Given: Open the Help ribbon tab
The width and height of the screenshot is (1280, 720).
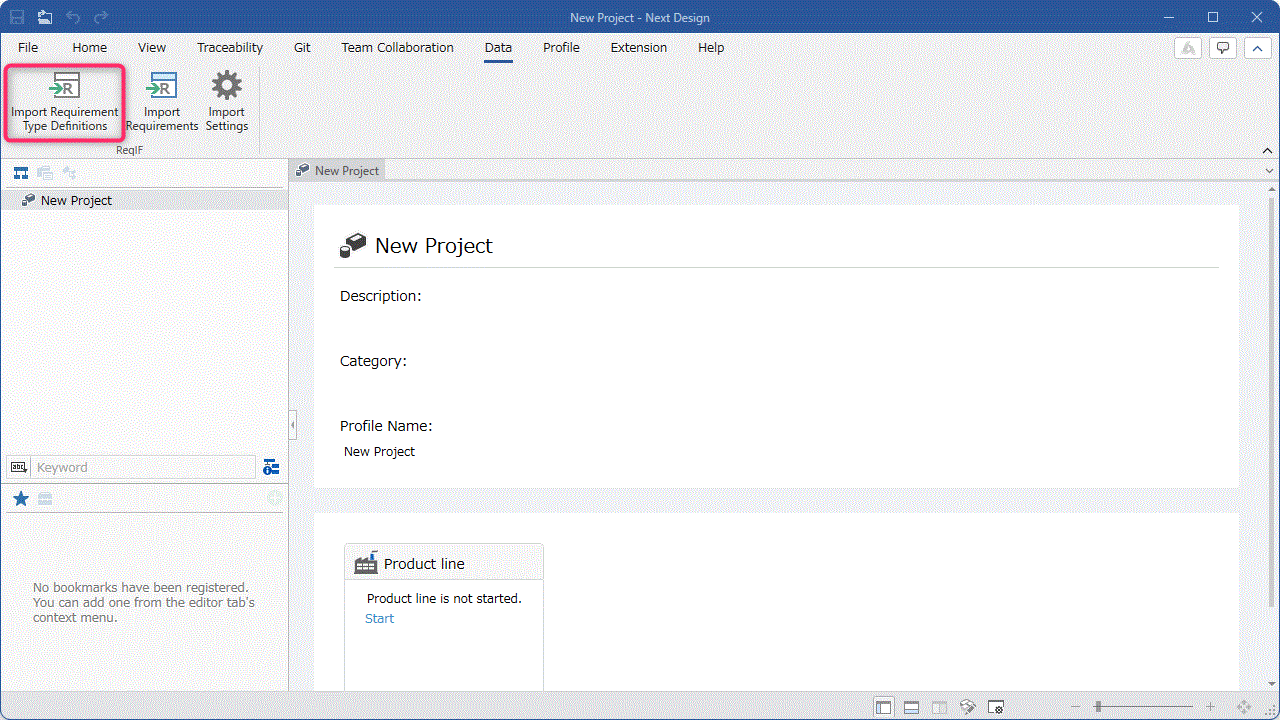Looking at the screenshot, I should pyautogui.click(x=711, y=47).
